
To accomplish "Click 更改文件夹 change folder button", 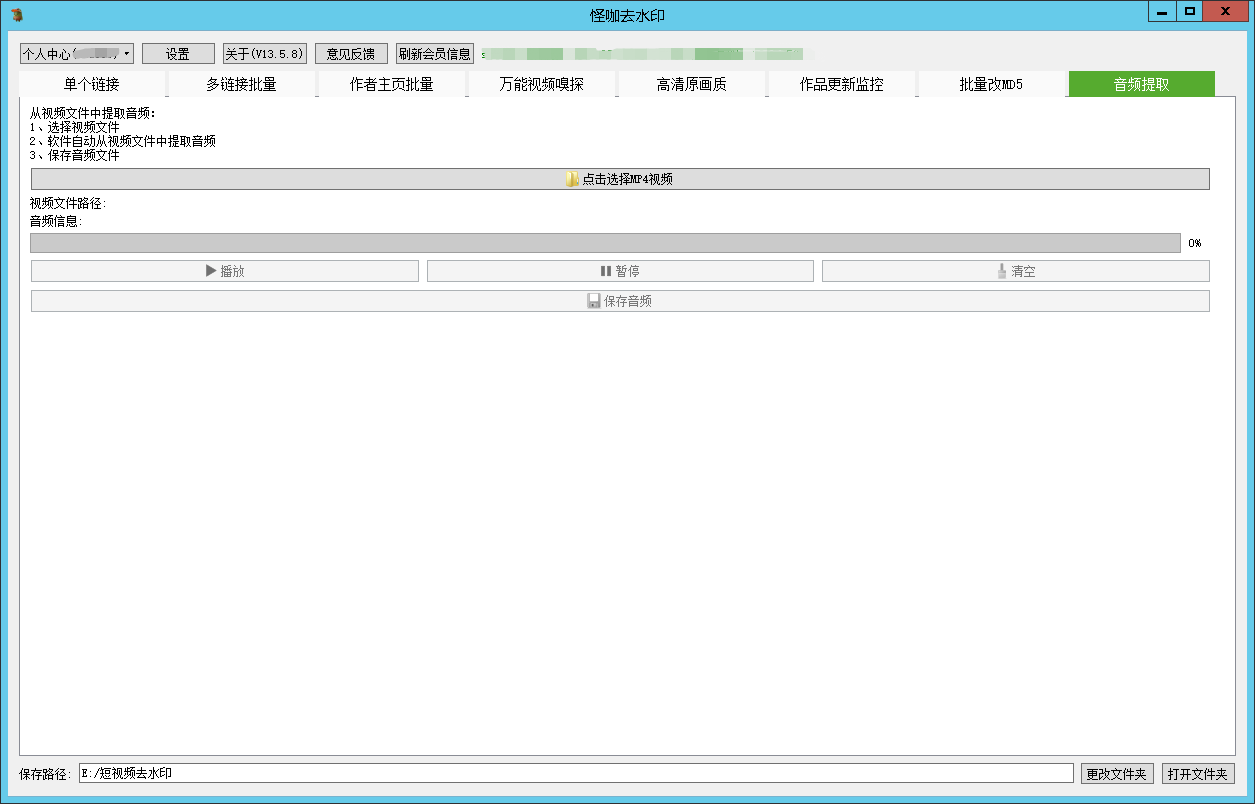I will pyautogui.click(x=1118, y=774).
